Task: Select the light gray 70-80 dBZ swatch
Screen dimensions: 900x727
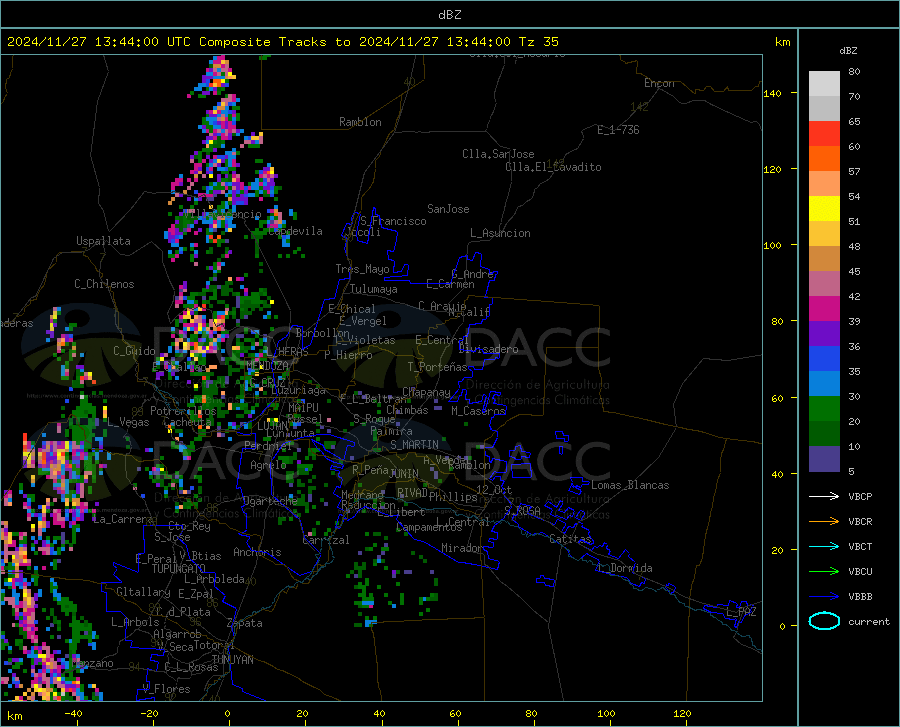Action: (x=824, y=83)
